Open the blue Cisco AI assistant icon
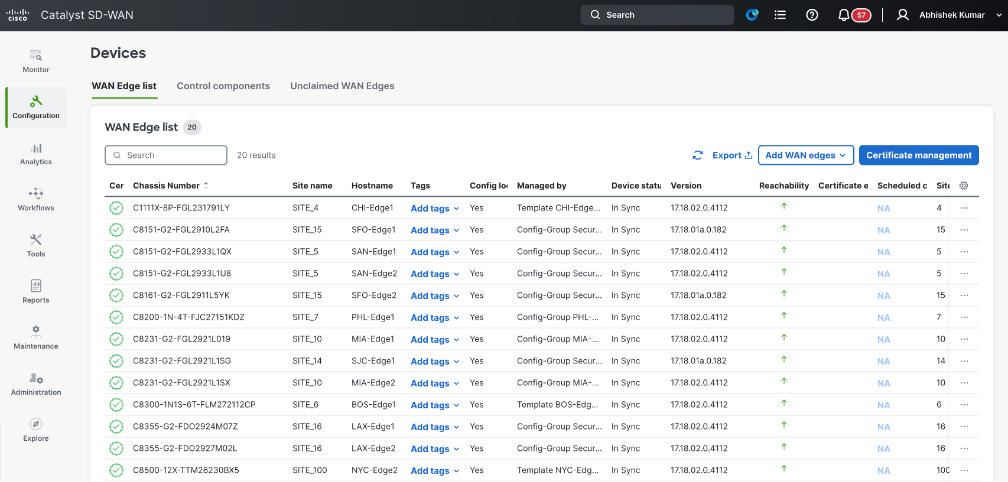Viewport: 1008px width, 482px height. [752, 15]
